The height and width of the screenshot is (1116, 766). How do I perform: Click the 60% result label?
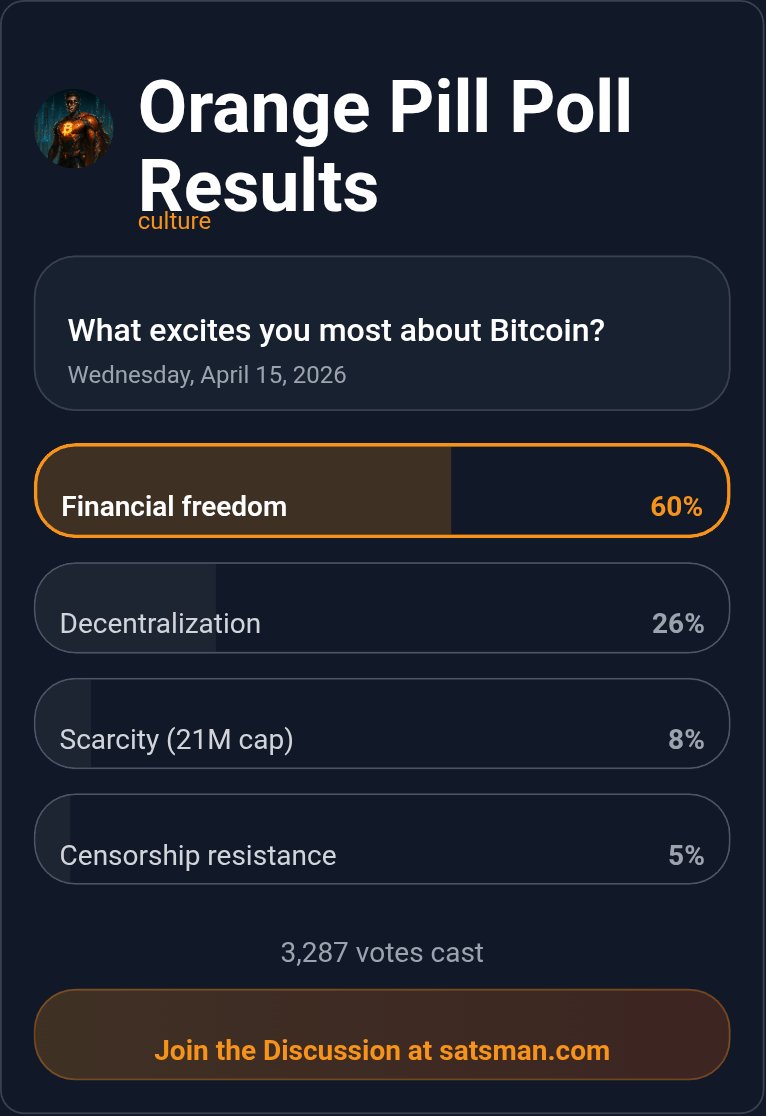tap(676, 506)
